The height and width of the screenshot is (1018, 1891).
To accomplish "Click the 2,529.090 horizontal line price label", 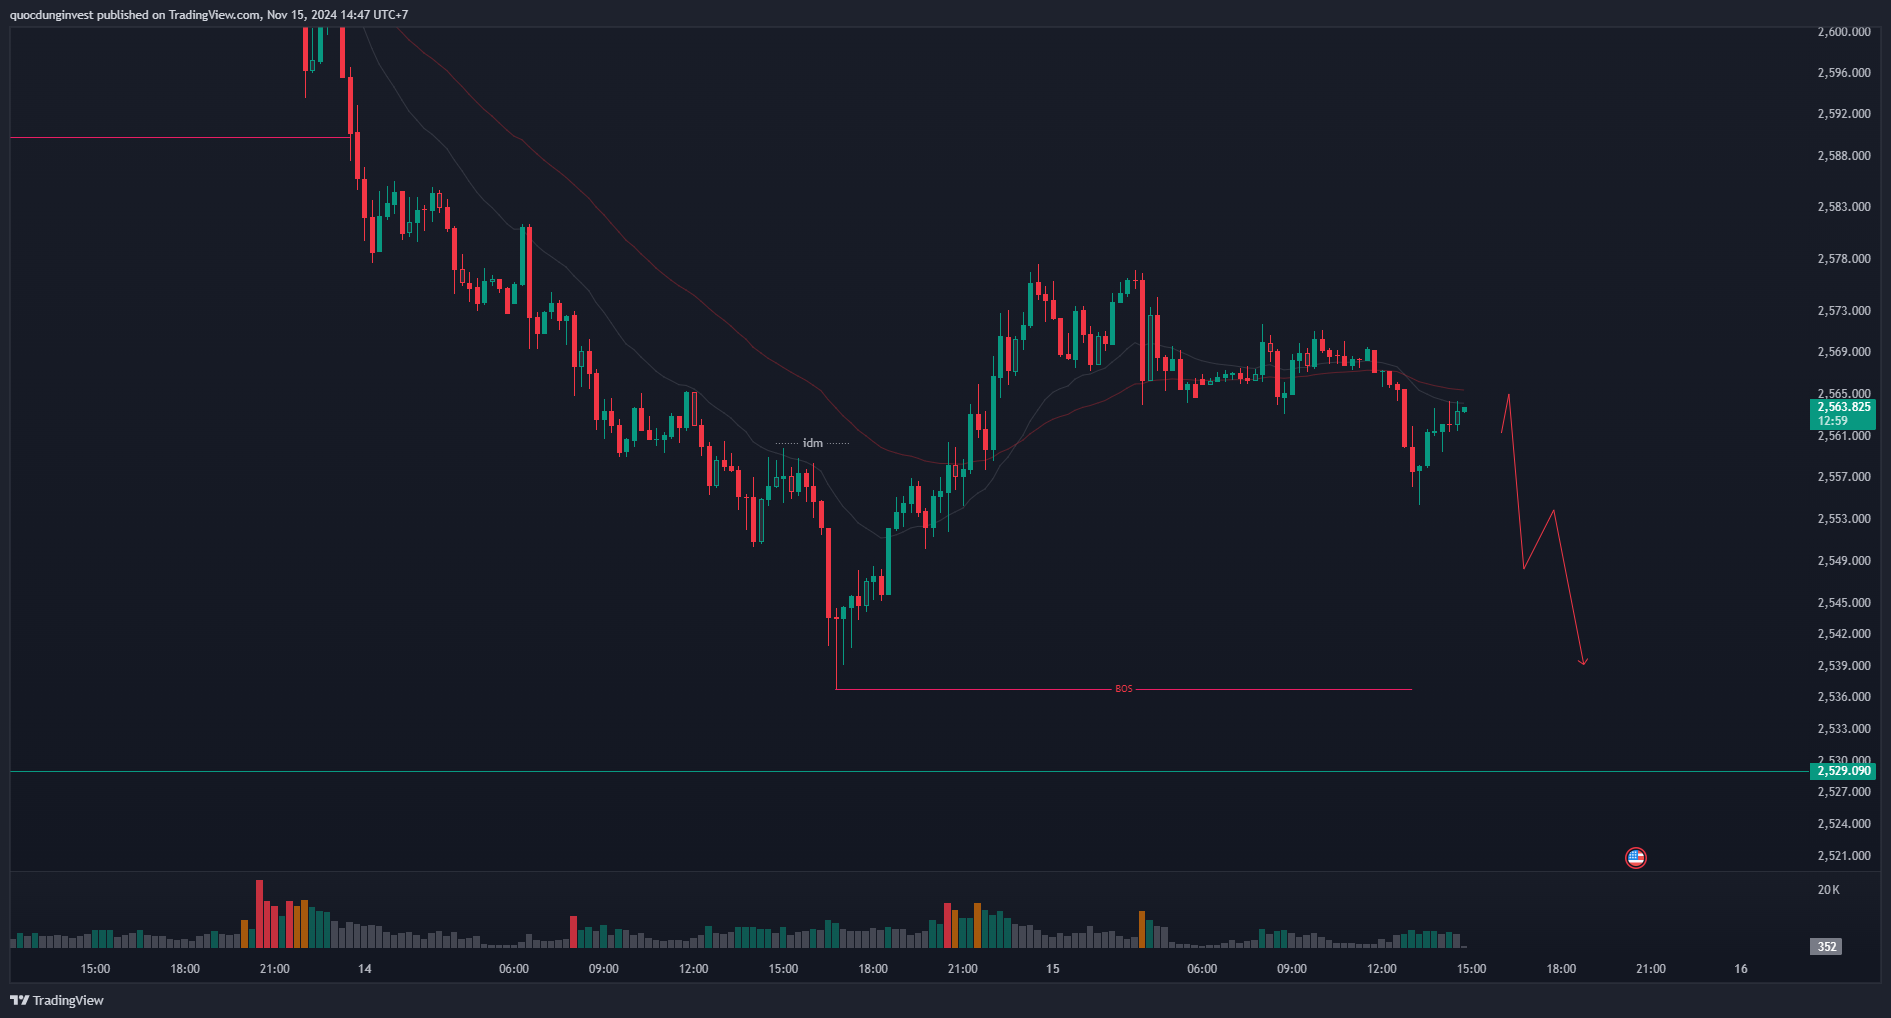I will coord(1843,771).
